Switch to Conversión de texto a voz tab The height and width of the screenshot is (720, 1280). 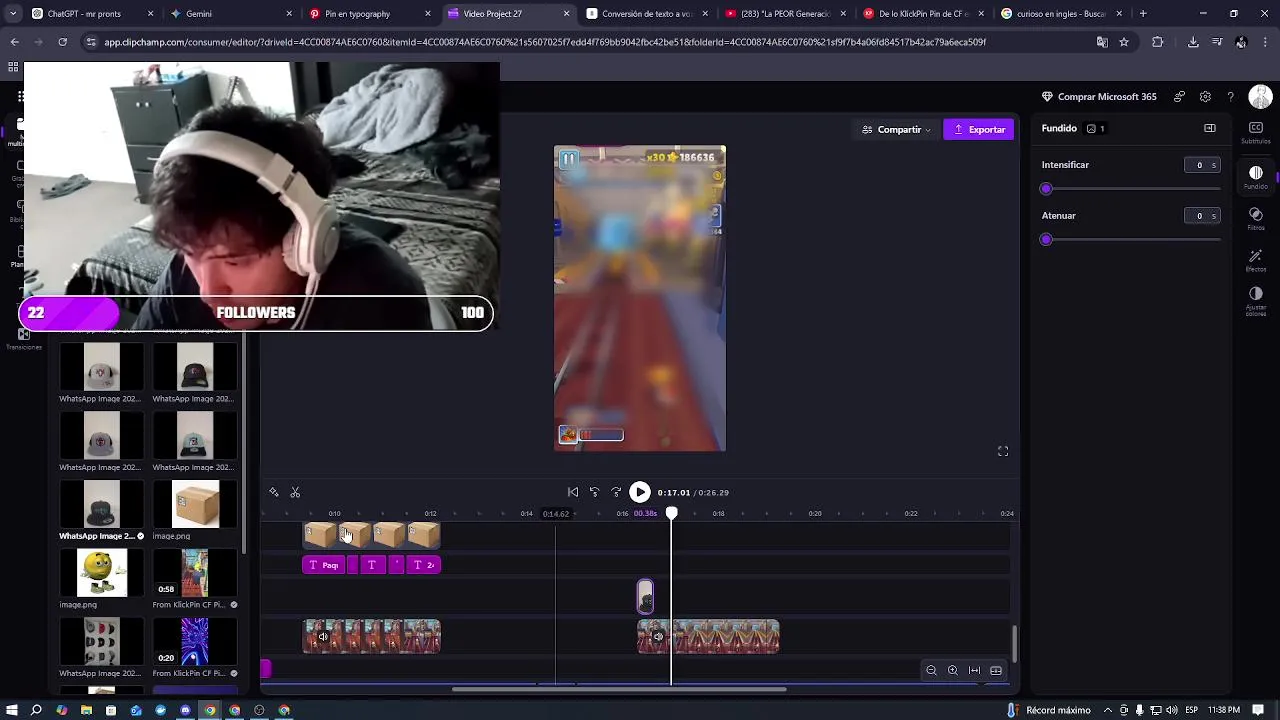(645, 14)
